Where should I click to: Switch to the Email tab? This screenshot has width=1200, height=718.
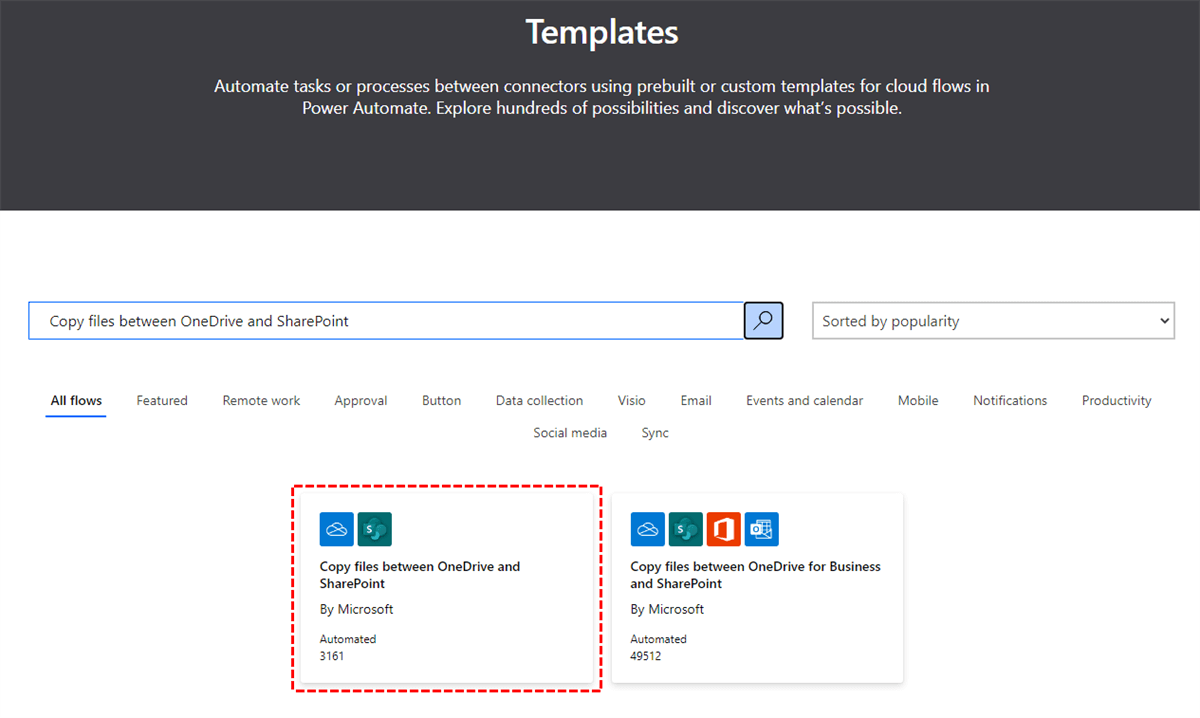tap(696, 401)
